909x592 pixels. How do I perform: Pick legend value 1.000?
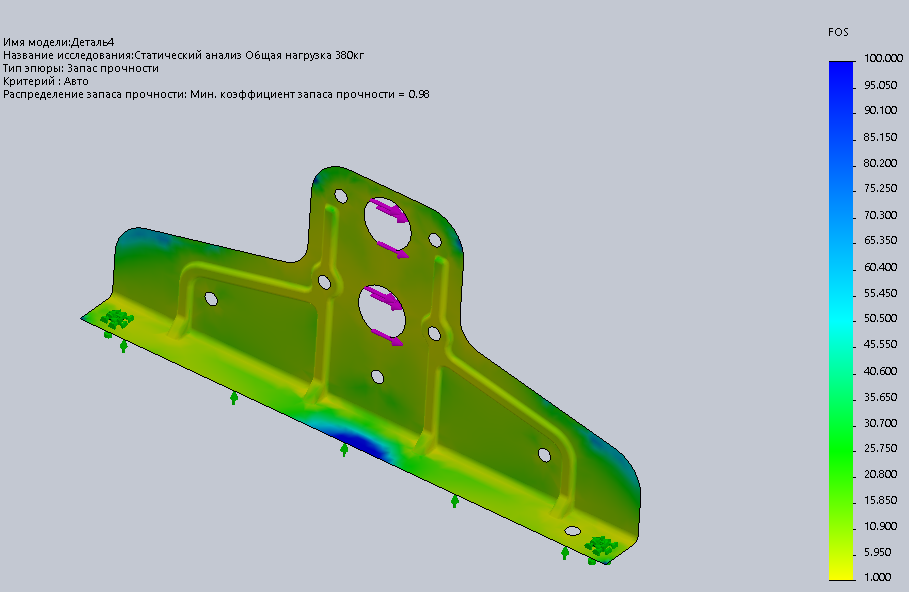[x=878, y=578]
